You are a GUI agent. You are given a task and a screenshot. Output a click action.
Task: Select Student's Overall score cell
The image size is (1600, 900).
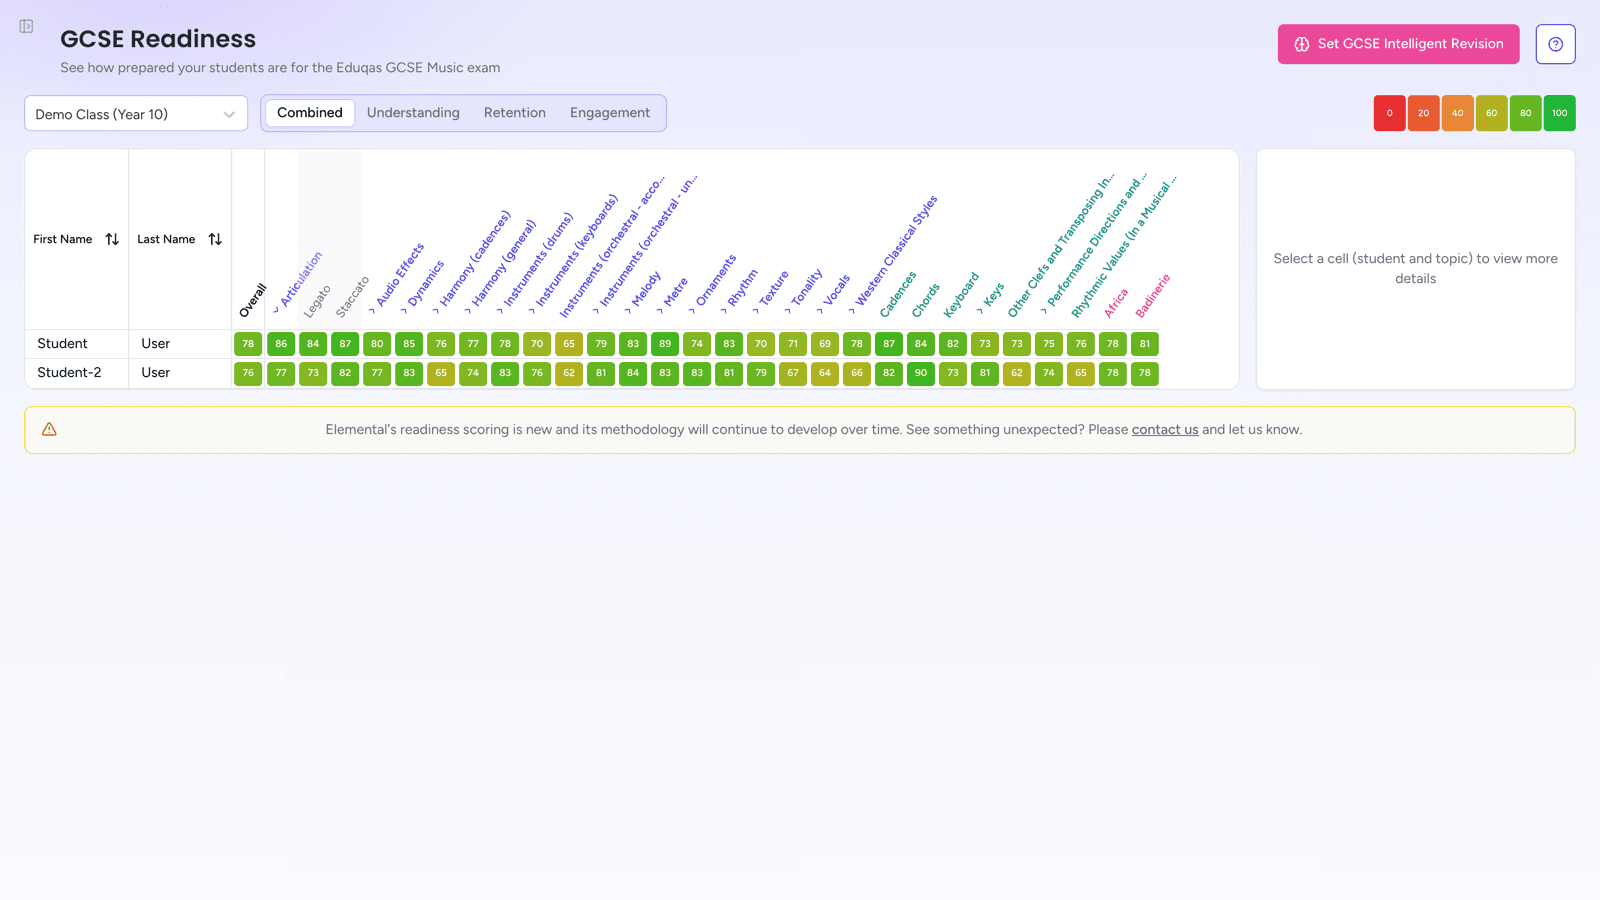point(248,344)
